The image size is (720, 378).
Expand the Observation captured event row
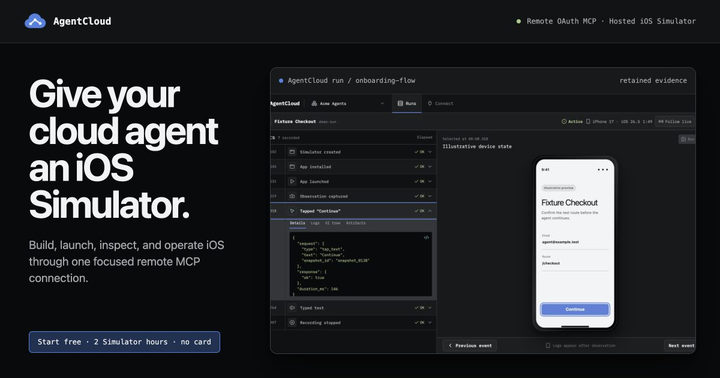[430, 196]
